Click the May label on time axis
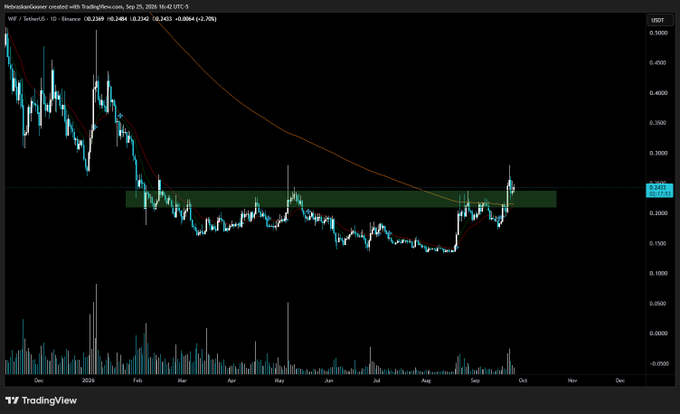Screen dimensions: 680x414 279,381
